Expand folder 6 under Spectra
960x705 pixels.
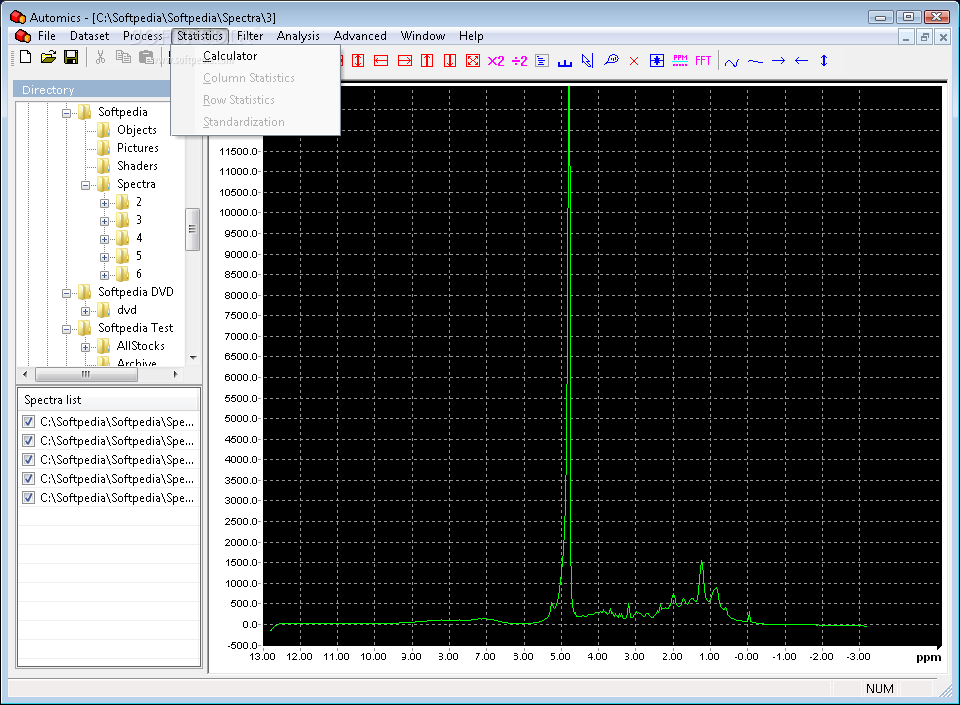pos(104,275)
